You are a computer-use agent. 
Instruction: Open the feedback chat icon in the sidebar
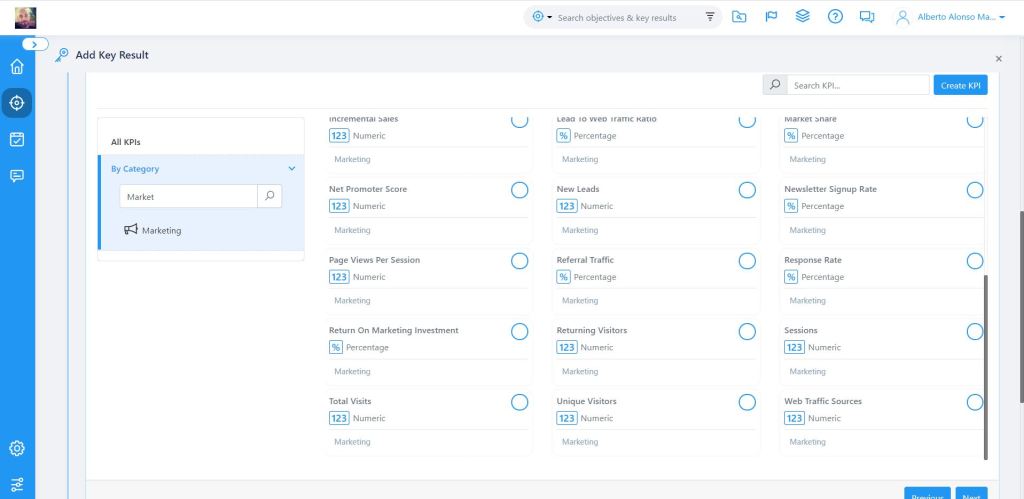point(17,176)
